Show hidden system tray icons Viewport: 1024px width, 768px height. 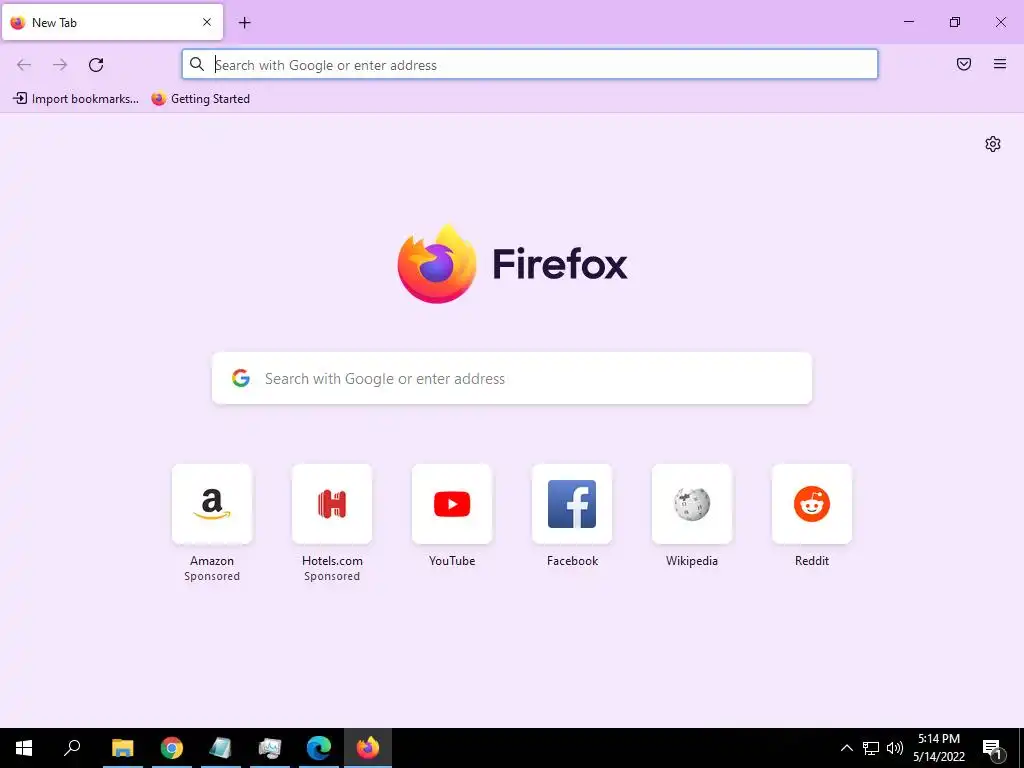tap(846, 748)
